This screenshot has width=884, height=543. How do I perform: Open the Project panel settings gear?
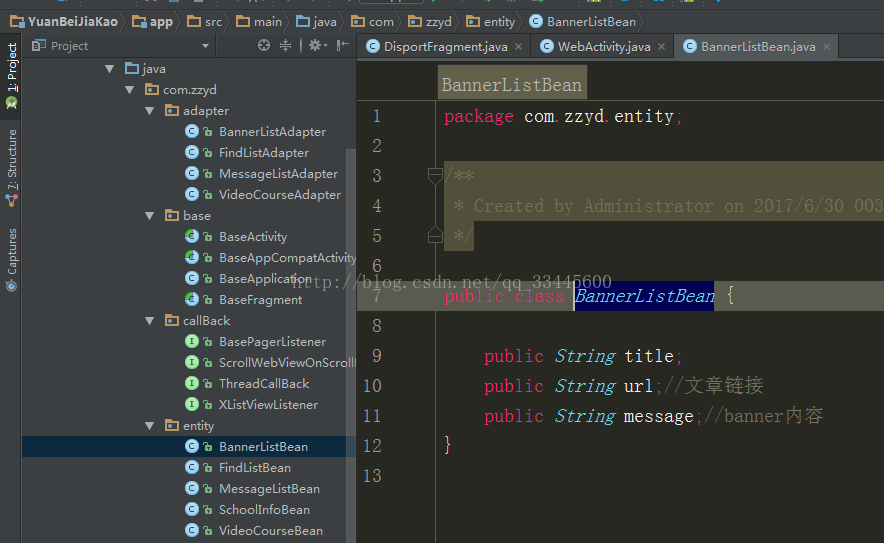point(317,46)
